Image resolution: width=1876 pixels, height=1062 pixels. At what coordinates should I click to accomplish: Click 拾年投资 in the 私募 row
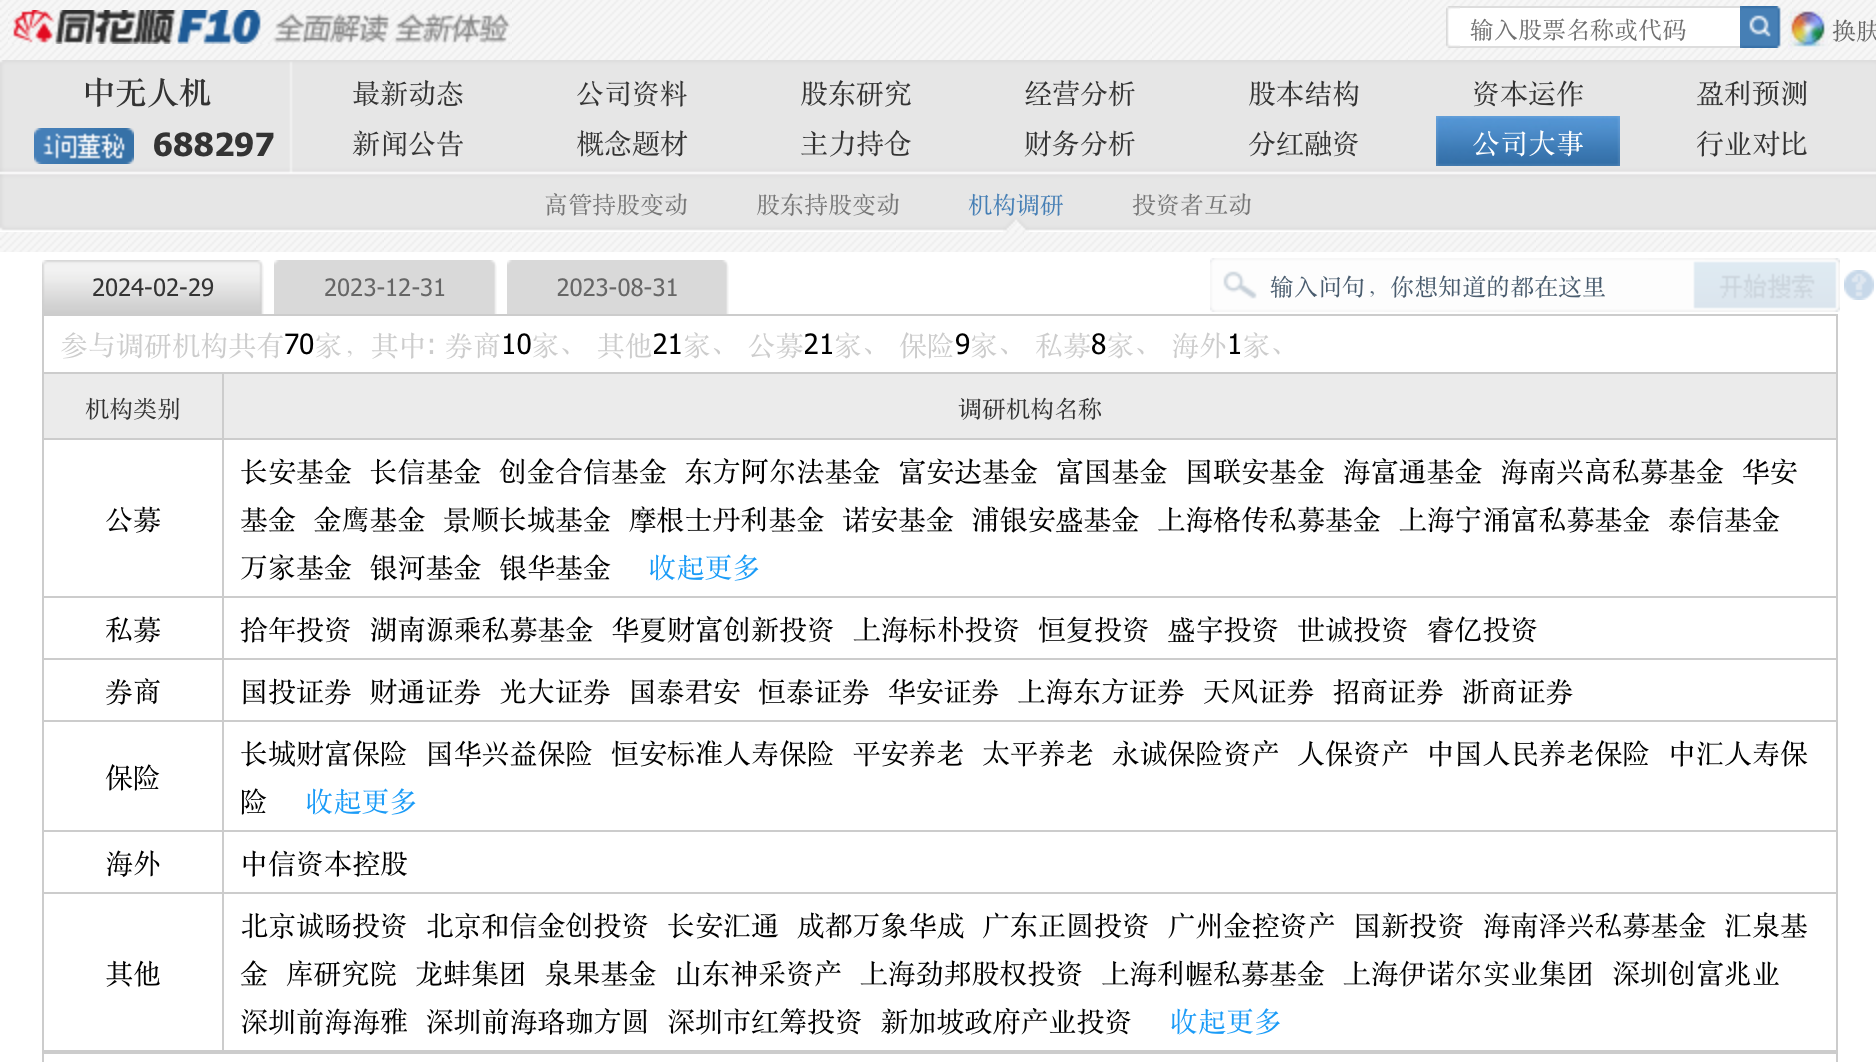pyautogui.click(x=296, y=630)
